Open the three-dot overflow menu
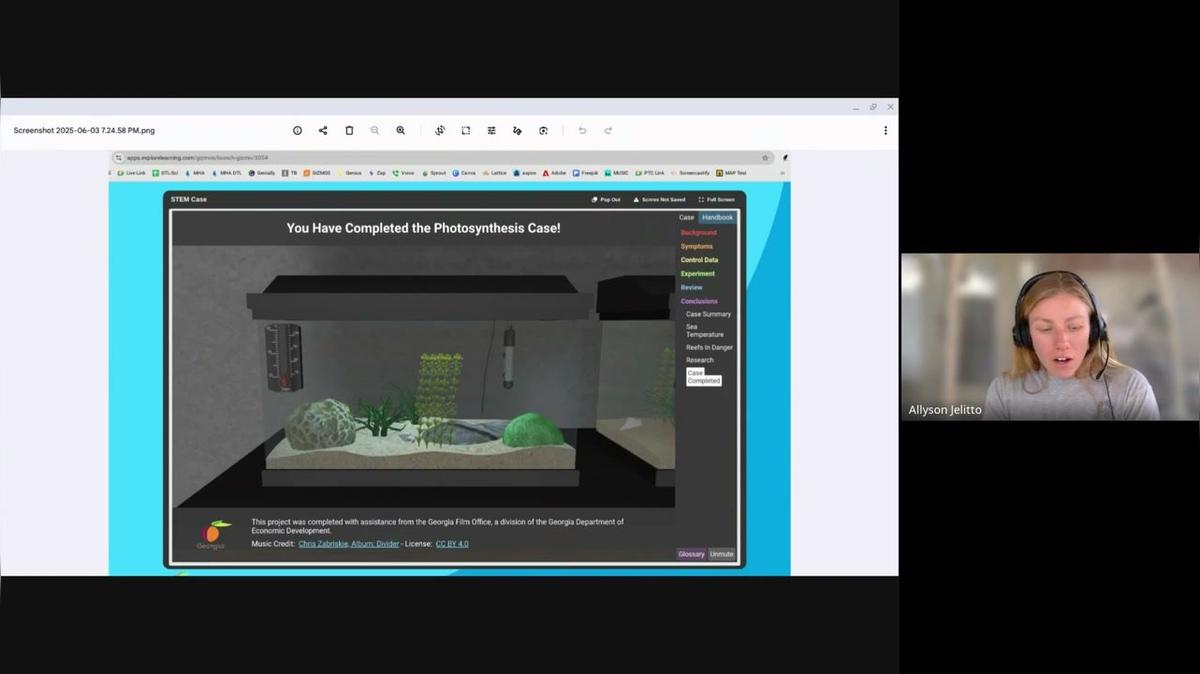 tap(885, 130)
